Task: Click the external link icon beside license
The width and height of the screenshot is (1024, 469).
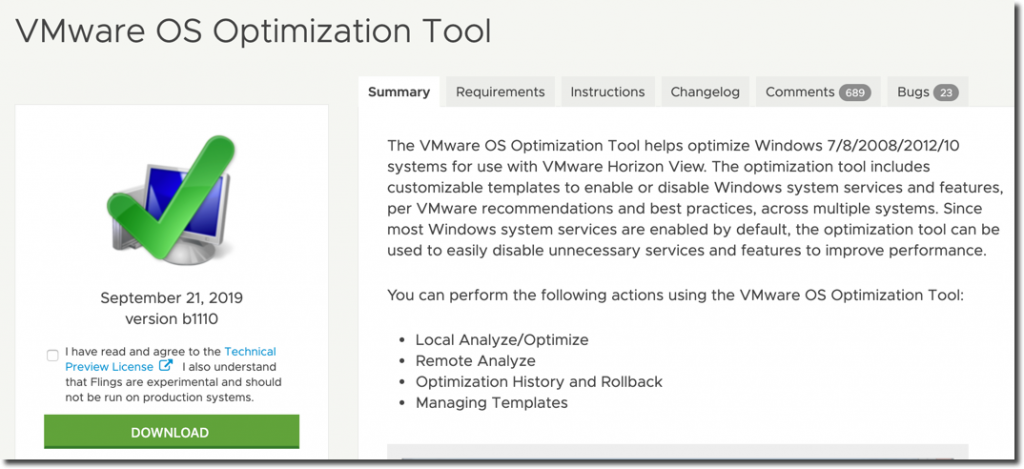Action: (167, 367)
